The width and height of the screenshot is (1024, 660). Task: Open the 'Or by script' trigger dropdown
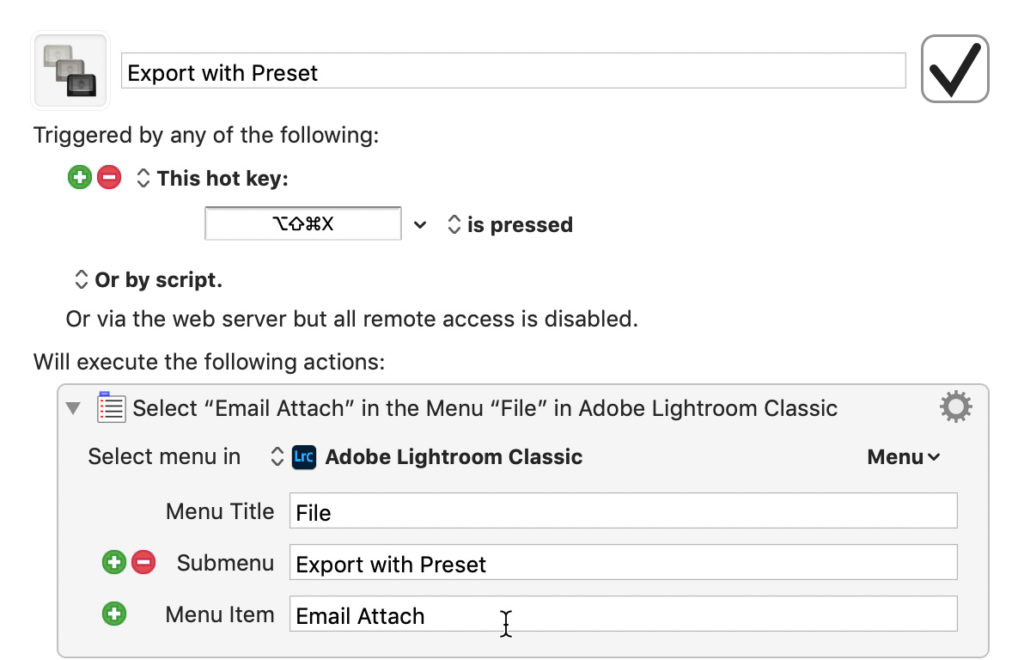[x=81, y=280]
